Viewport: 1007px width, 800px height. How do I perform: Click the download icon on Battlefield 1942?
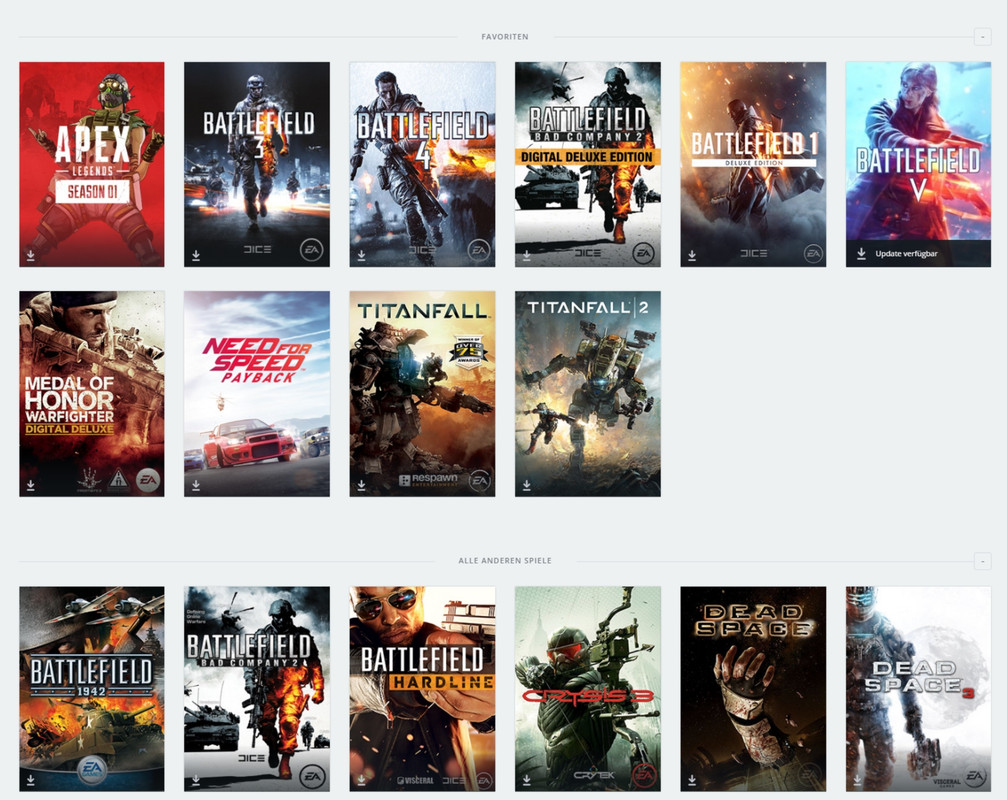[x=31, y=780]
